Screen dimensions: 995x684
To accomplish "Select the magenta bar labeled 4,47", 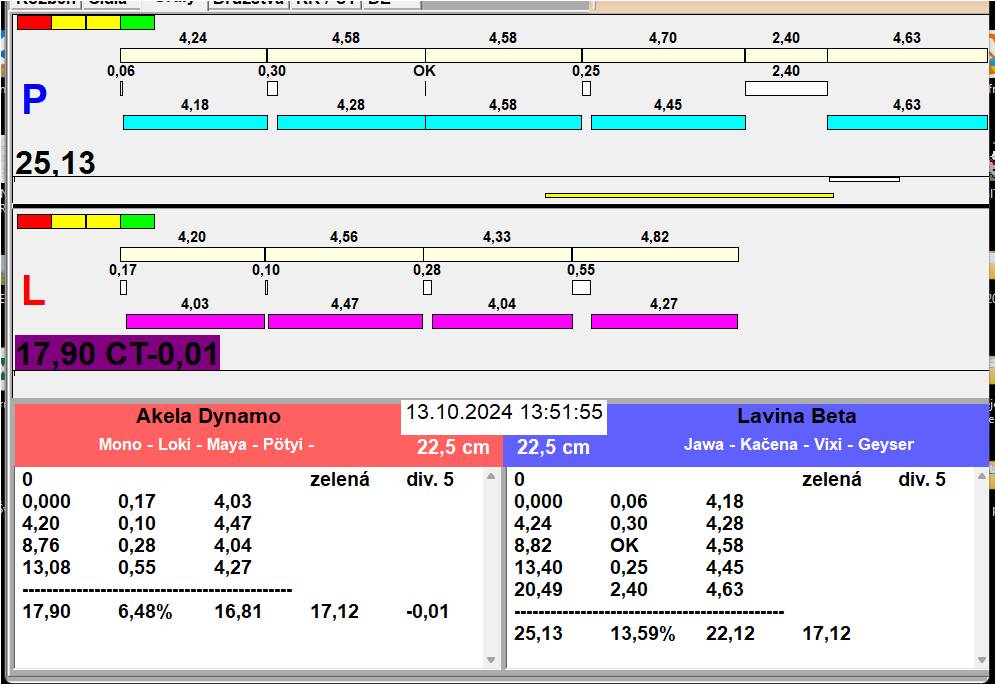I will (x=345, y=321).
